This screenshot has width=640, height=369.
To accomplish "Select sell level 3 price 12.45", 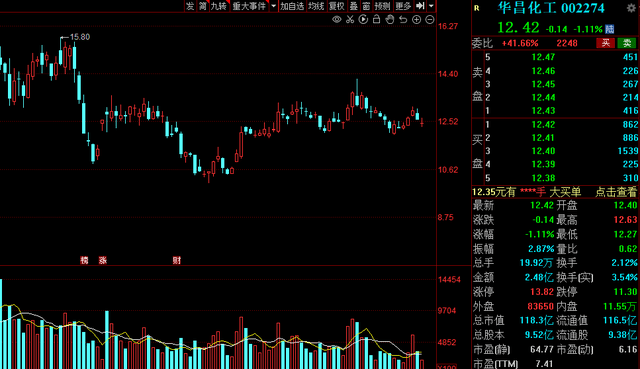I will coord(543,84).
